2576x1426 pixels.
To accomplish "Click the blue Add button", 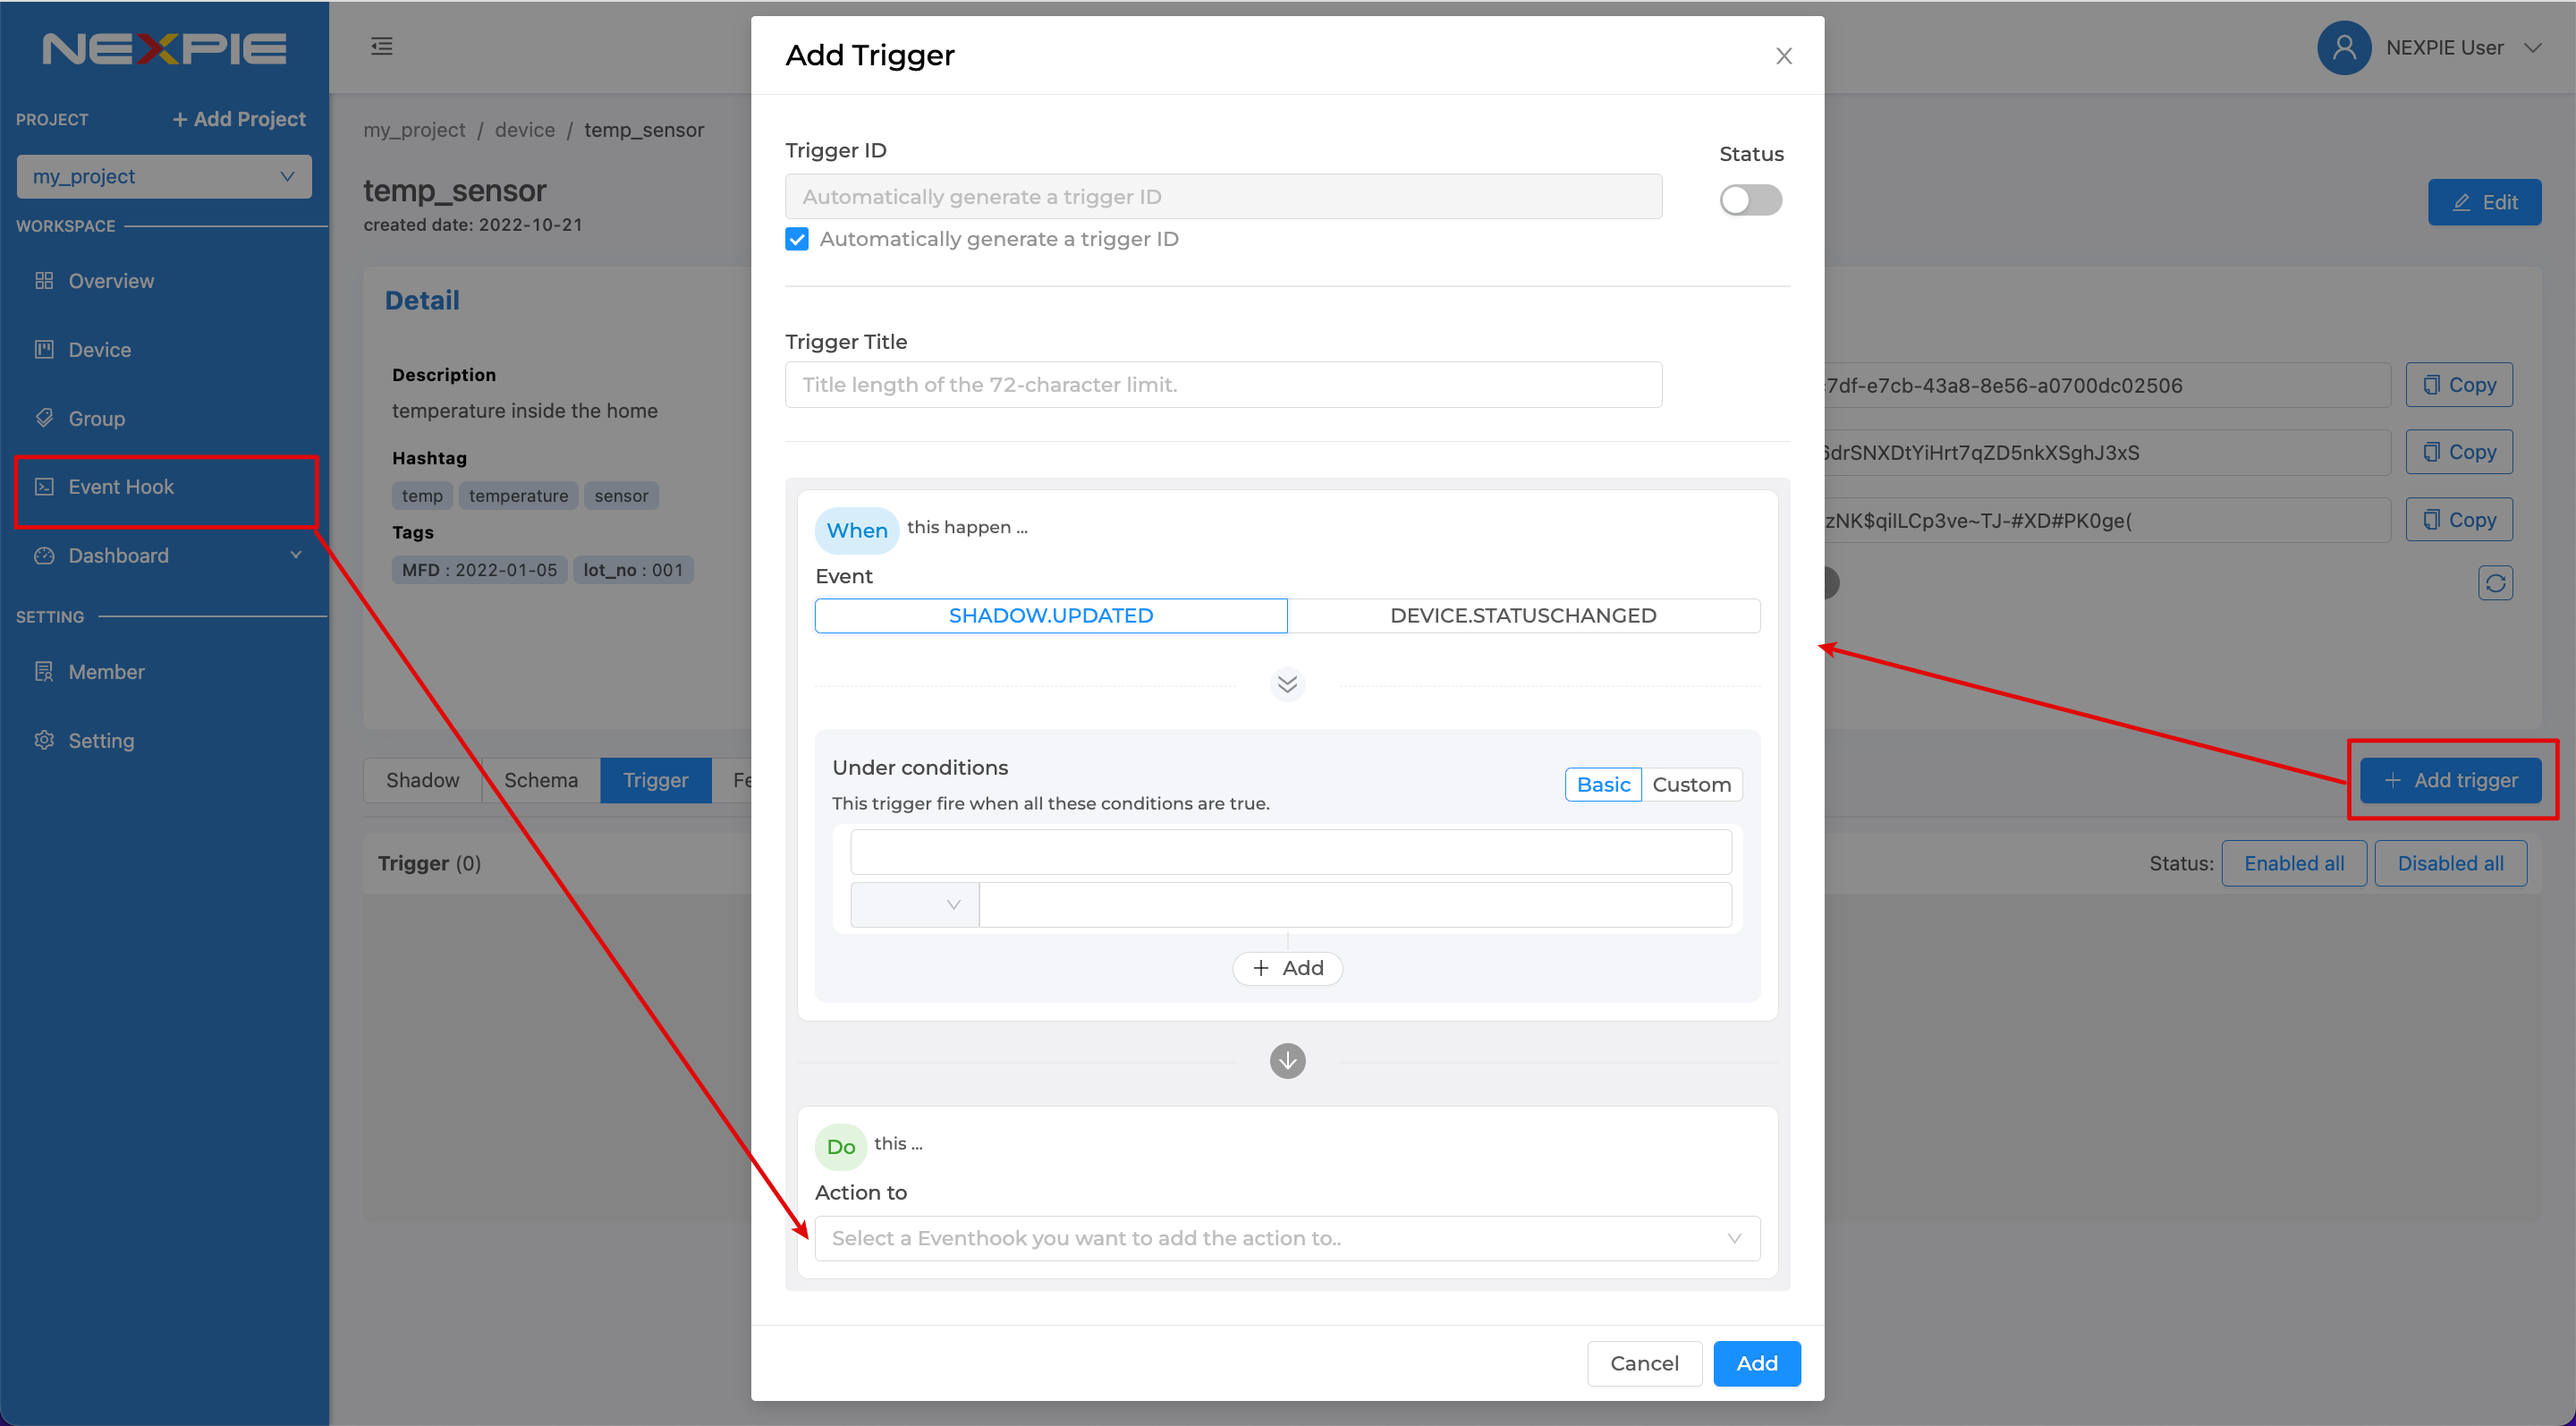I will click(1757, 1364).
